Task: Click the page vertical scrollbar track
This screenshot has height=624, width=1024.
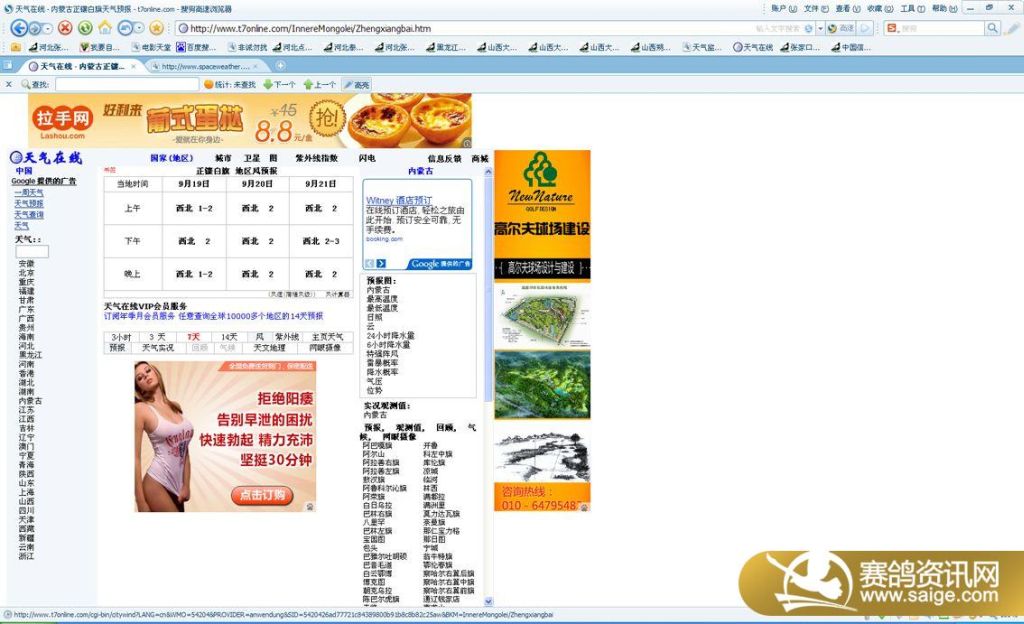Action: point(488,400)
